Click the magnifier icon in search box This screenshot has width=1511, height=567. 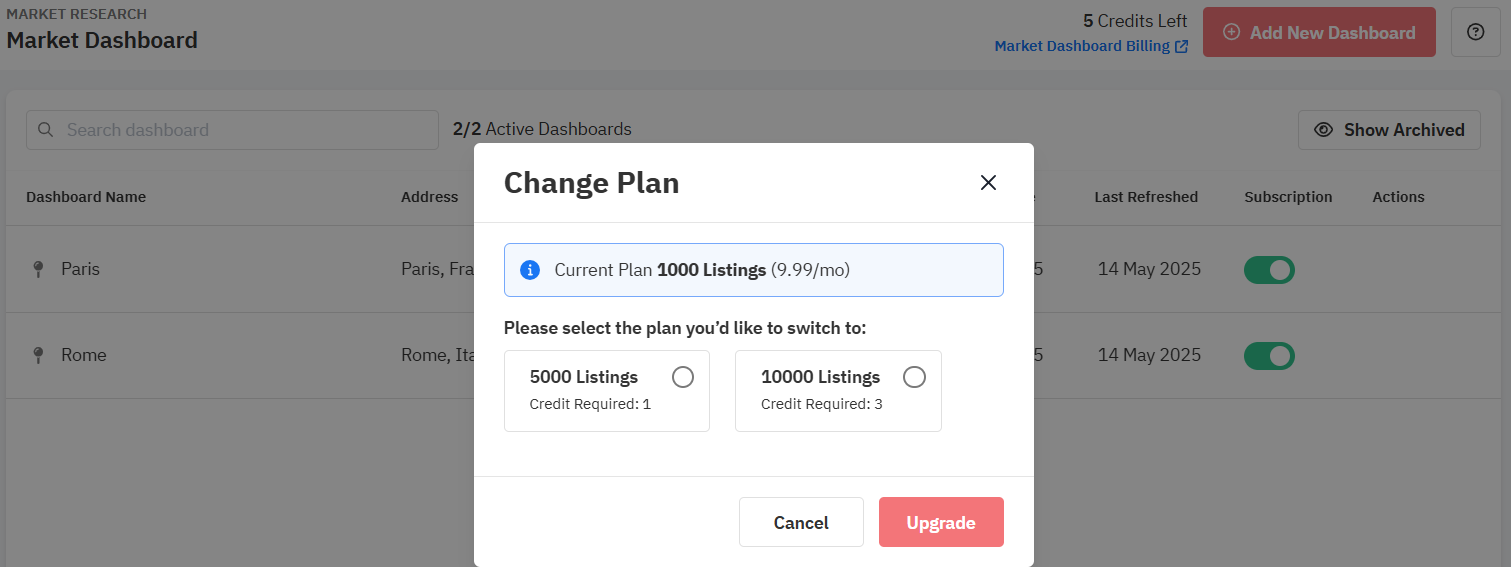tap(45, 130)
